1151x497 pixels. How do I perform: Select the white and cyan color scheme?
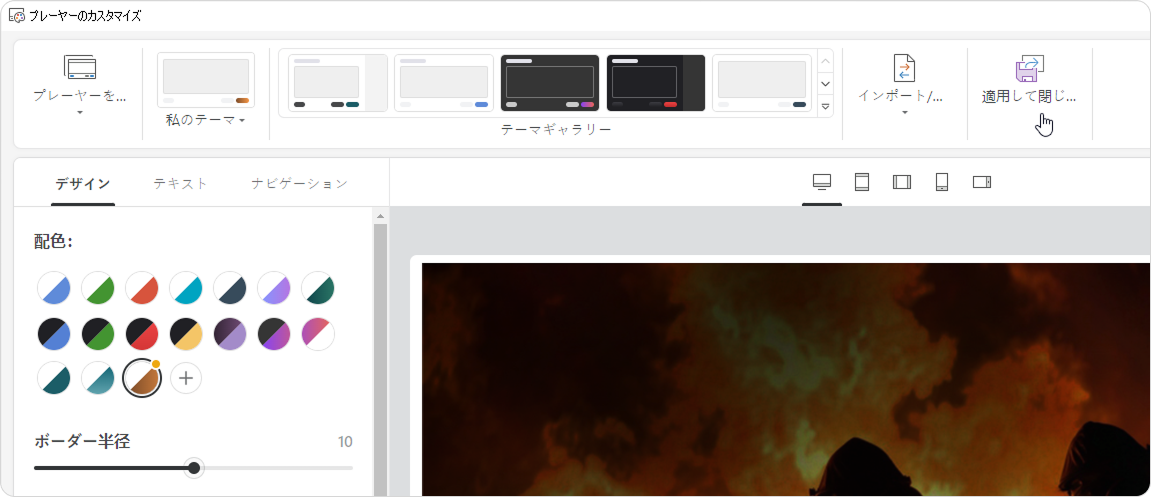[x=186, y=288]
